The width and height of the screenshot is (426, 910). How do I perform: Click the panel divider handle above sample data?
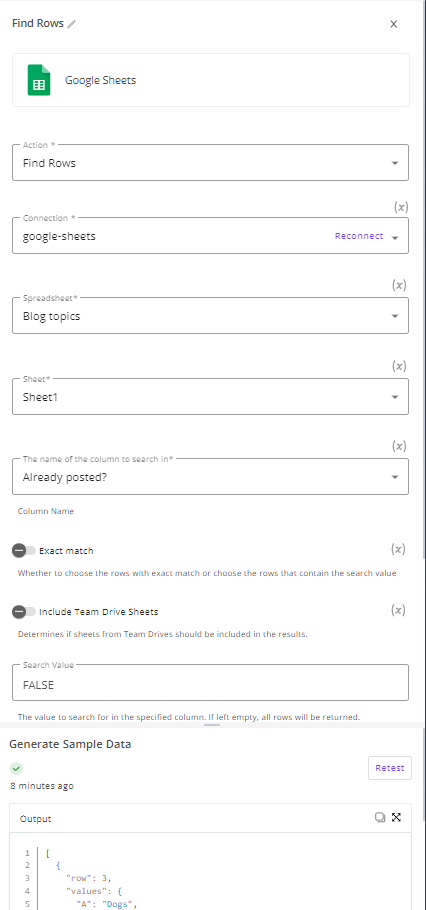pos(212,725)
